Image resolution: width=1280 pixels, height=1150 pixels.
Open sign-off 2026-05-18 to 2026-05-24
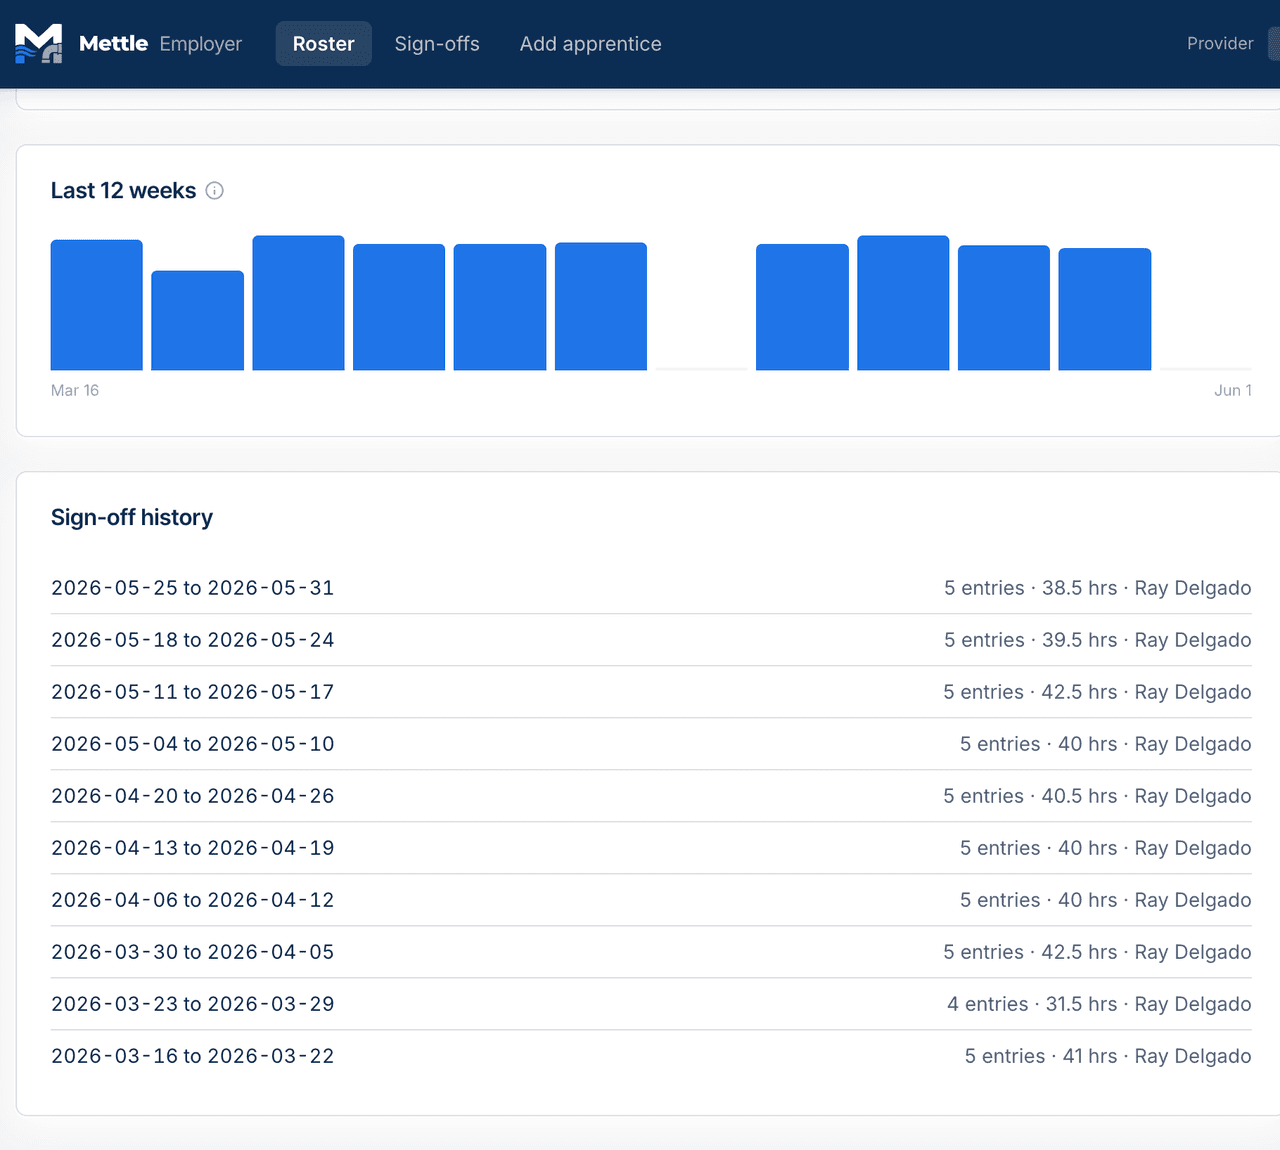tap(651, 640)
